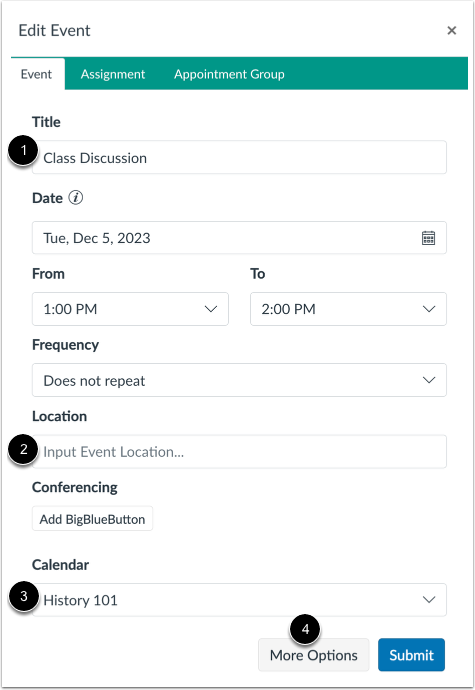Open the From time dropdown

tap(130, 309)
